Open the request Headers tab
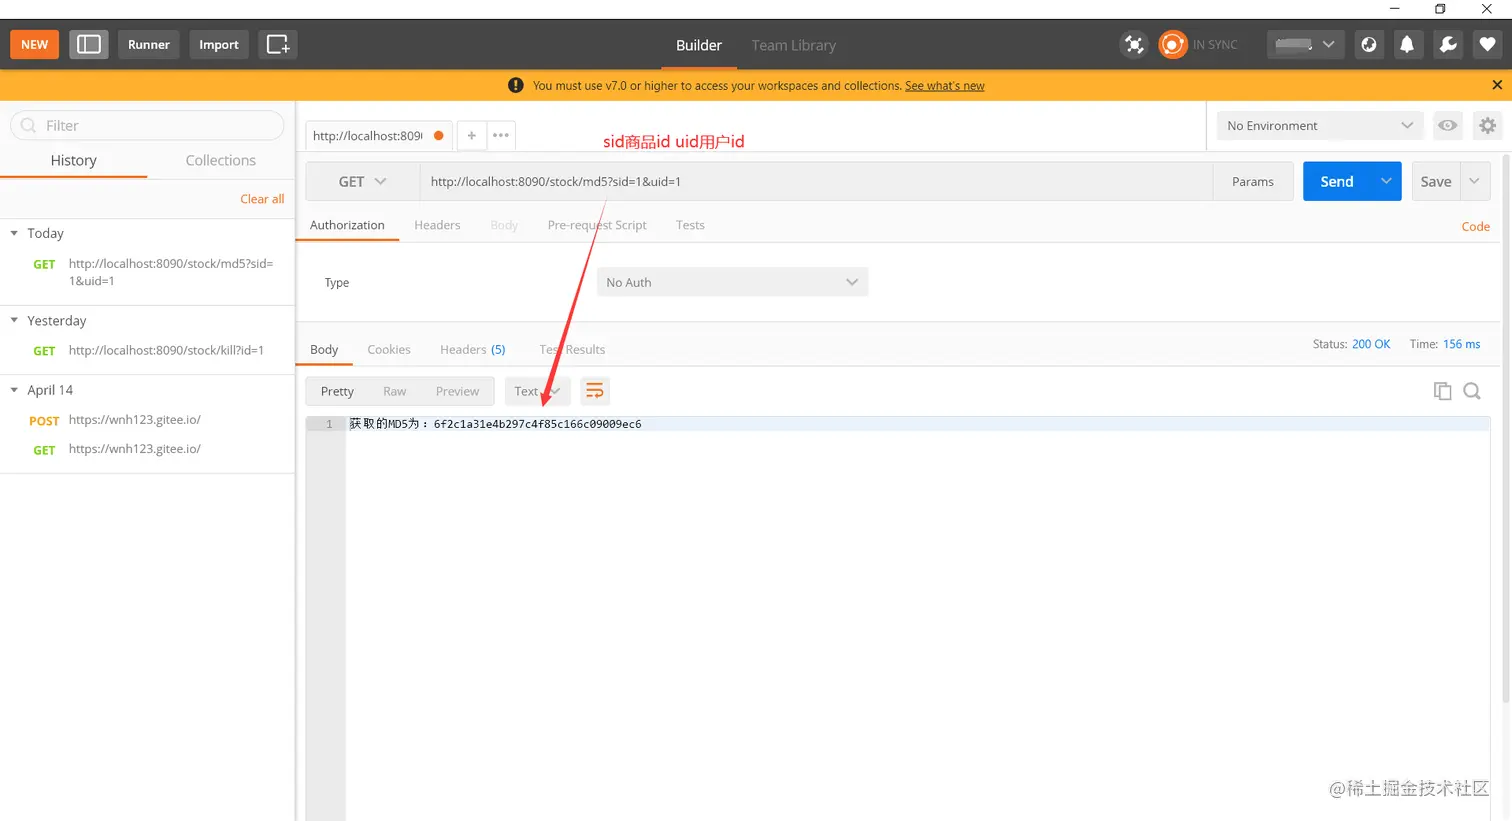The height and width of the screenshot is (821, 1512). pyautogui.click(x=437, y=225)
